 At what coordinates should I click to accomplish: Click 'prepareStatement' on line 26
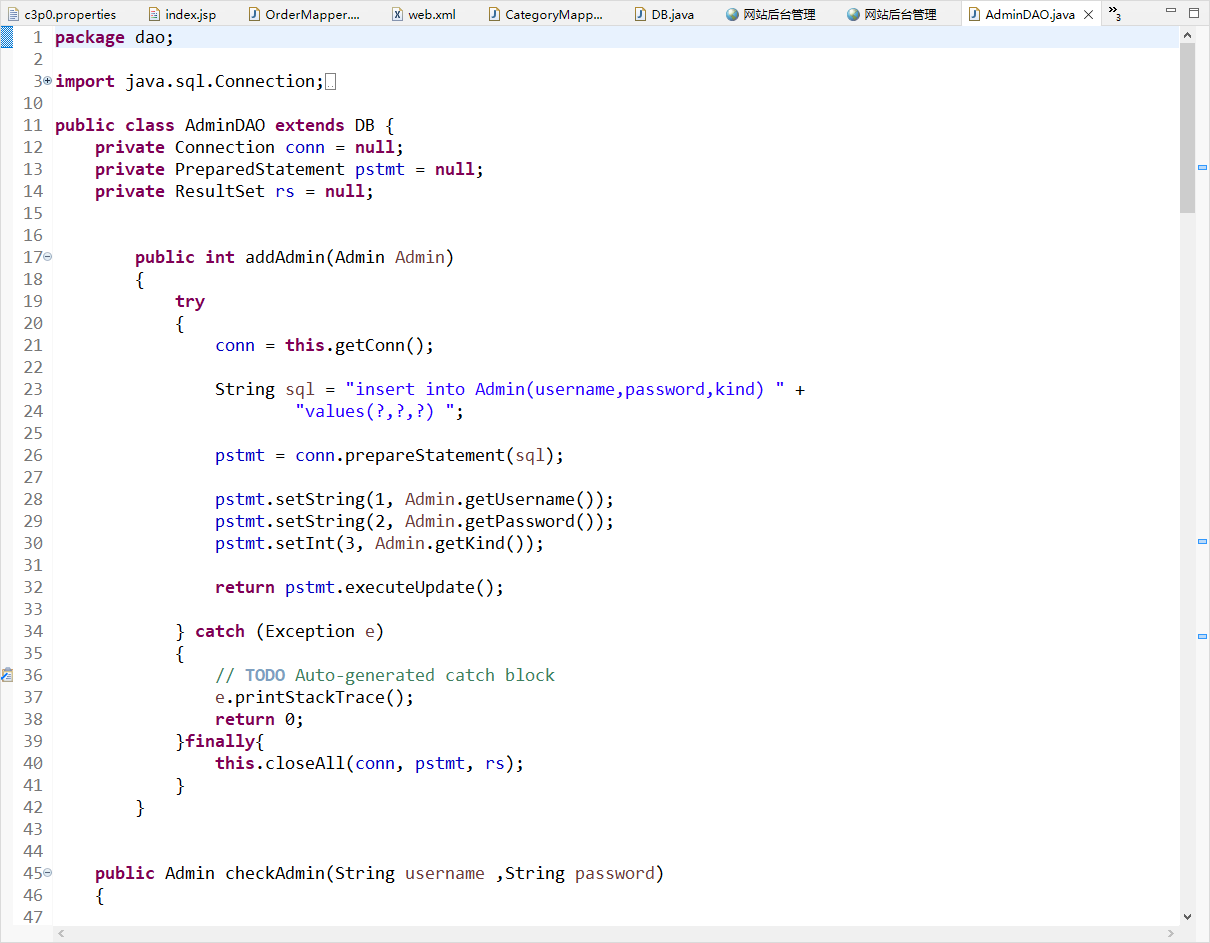tap(425, 455)
